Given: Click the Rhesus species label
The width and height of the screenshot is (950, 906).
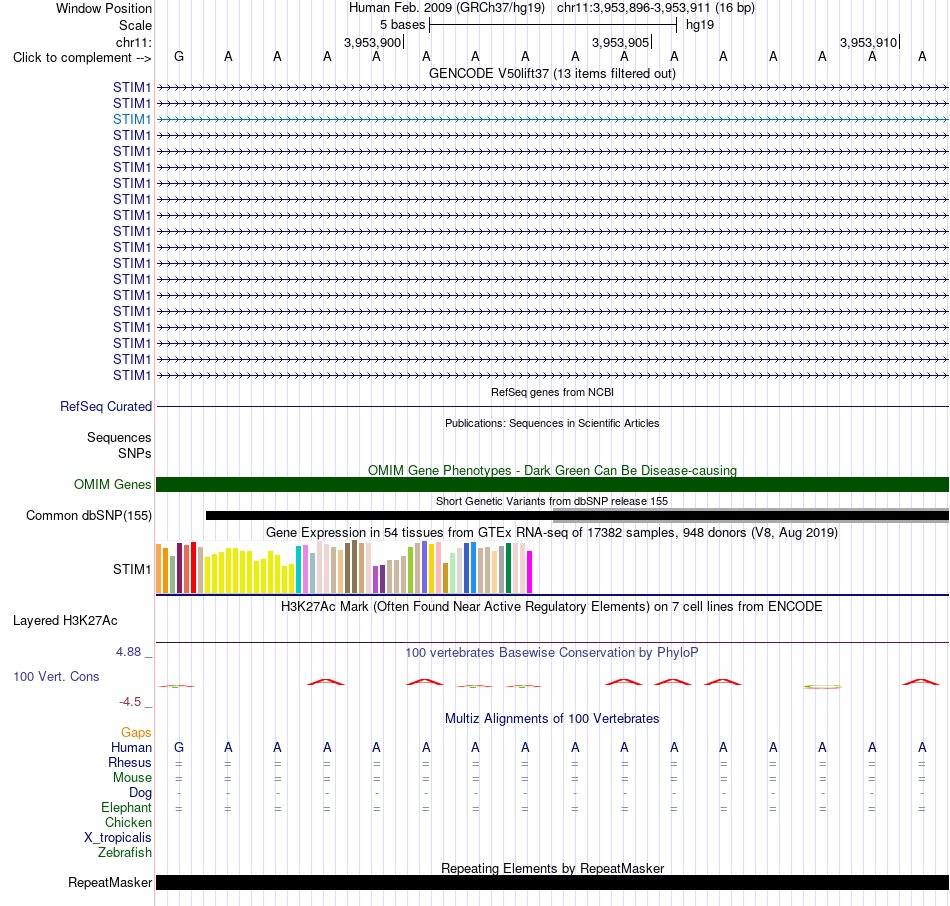Looking at the screenshot, I should pyautogui.click(x=130, y=762).
